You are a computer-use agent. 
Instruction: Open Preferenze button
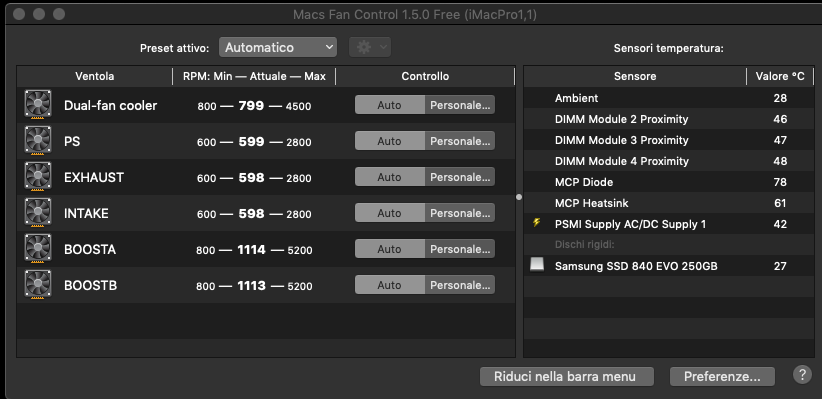(722, 376)
